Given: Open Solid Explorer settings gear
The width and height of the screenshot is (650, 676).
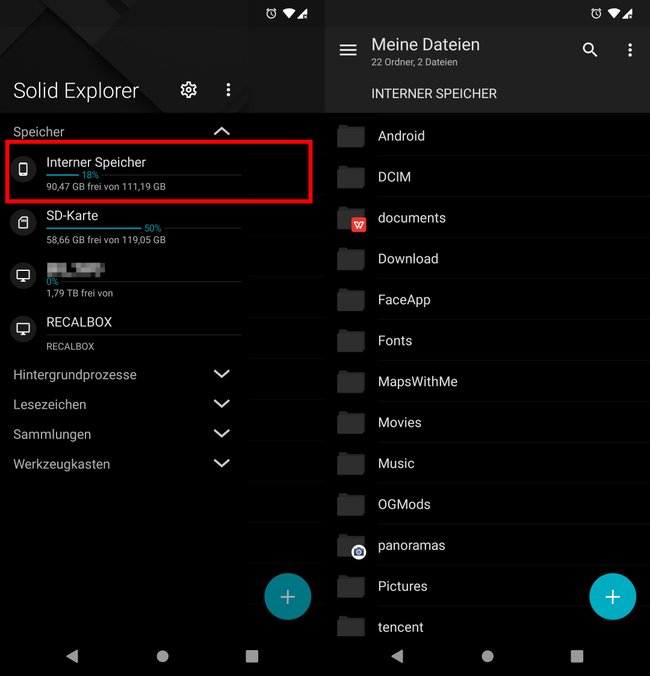Looking at the screenshot, I should tap(188, 90).
